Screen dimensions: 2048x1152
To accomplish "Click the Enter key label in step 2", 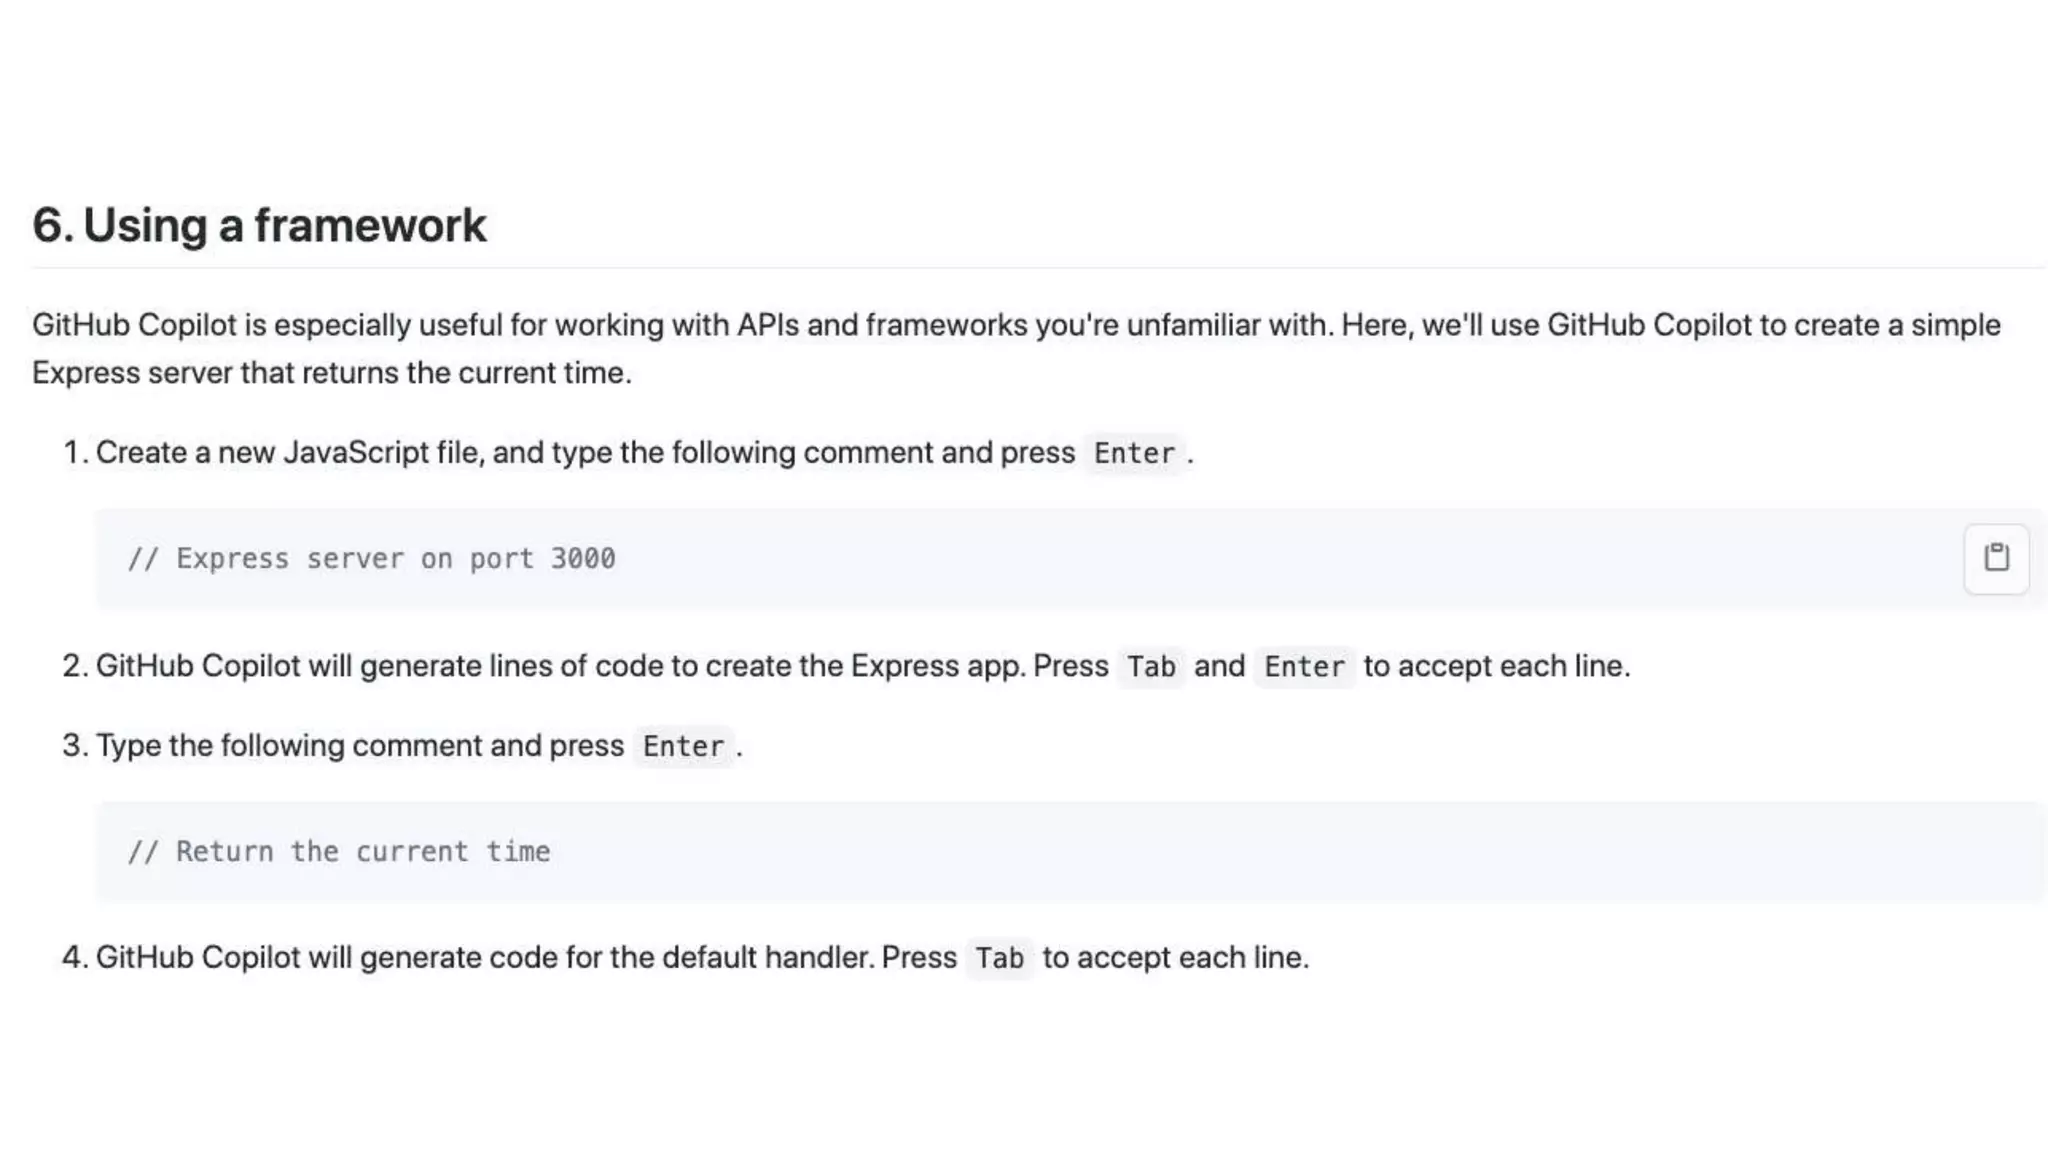I will [1304, 667].
